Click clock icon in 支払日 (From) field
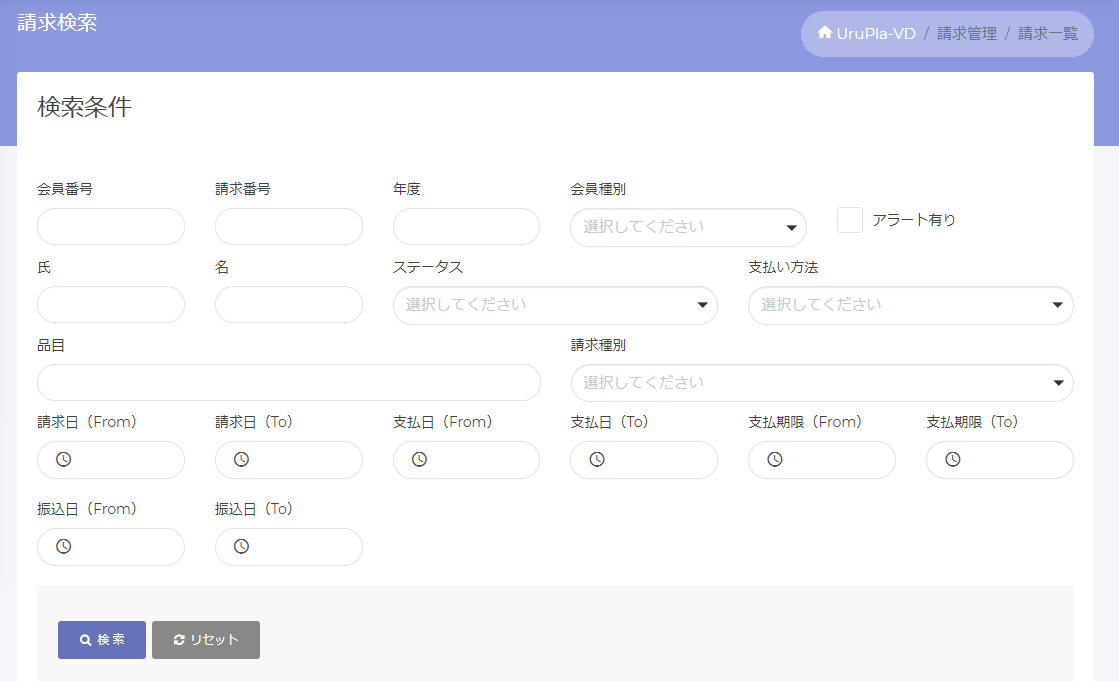This screenshot has height=681, width=1119. point(419,460)
